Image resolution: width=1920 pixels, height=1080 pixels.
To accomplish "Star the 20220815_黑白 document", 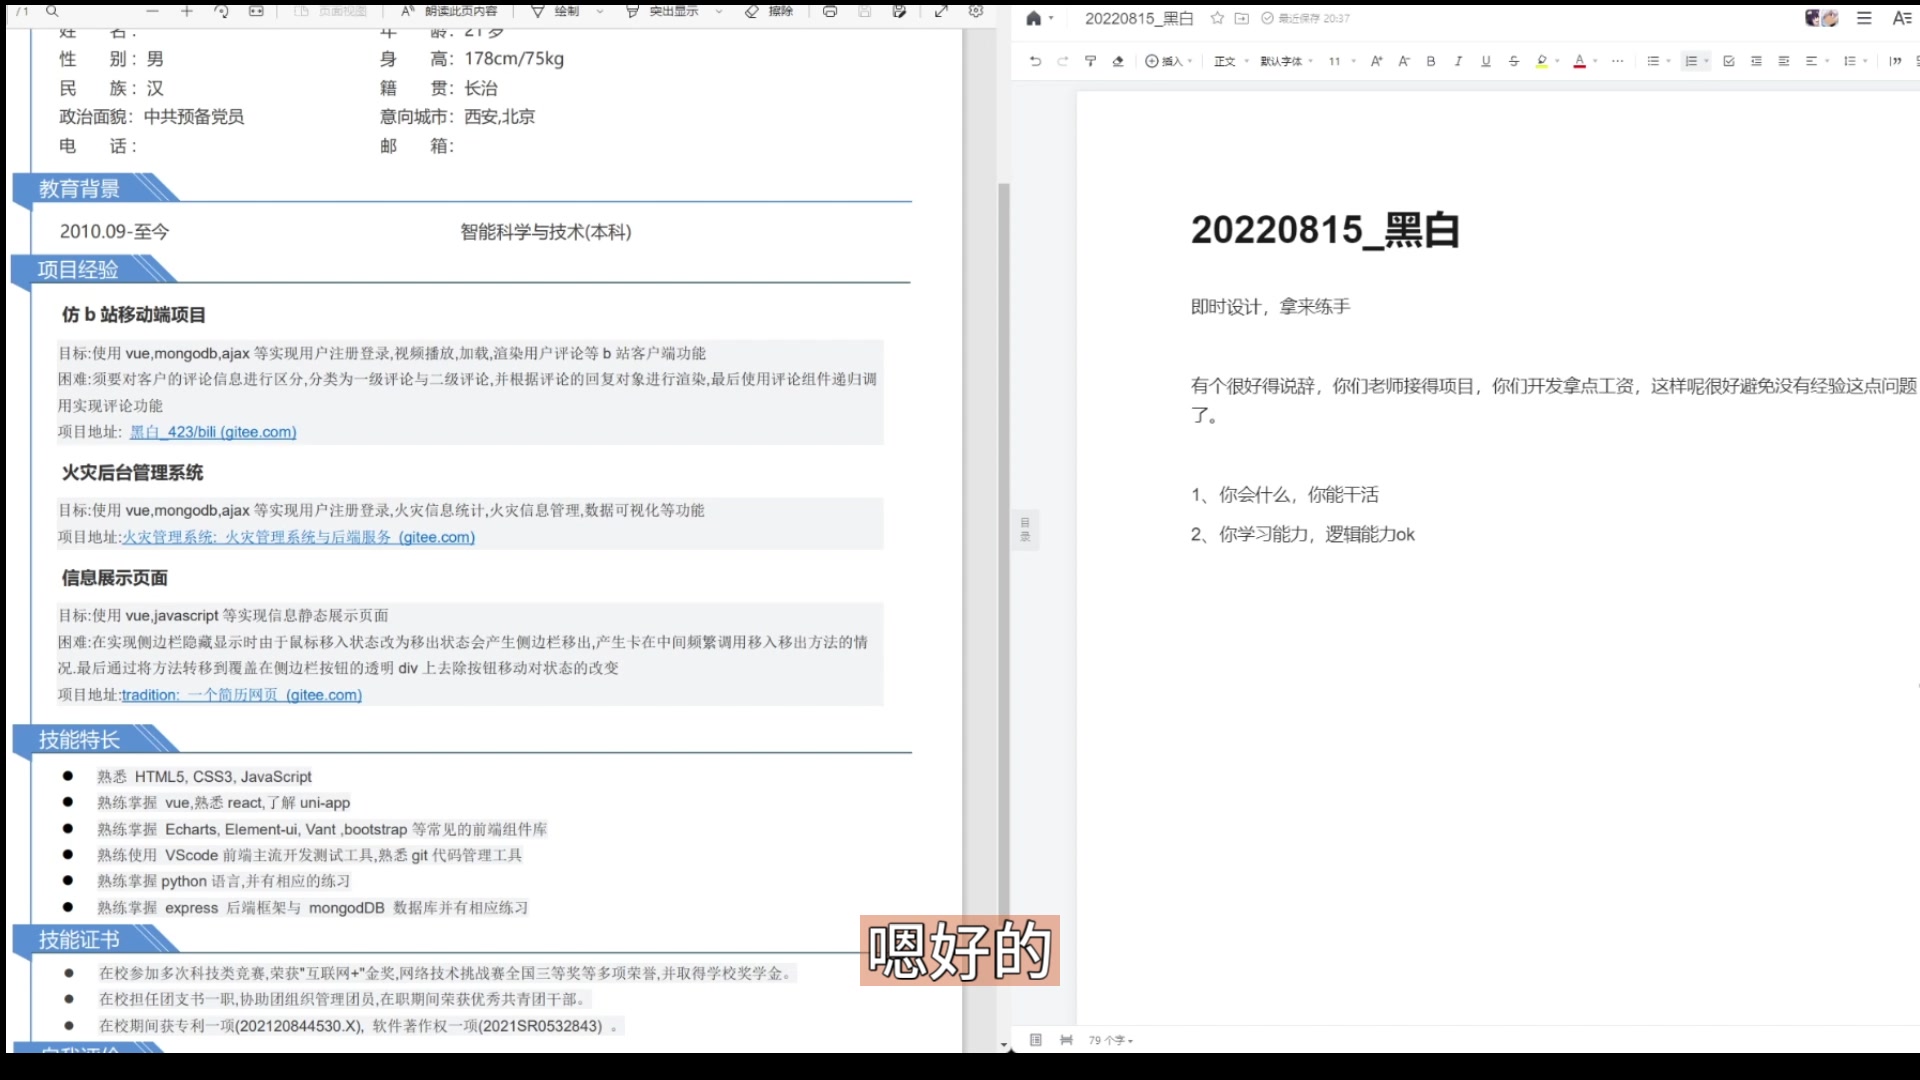I will (1217, 18).
